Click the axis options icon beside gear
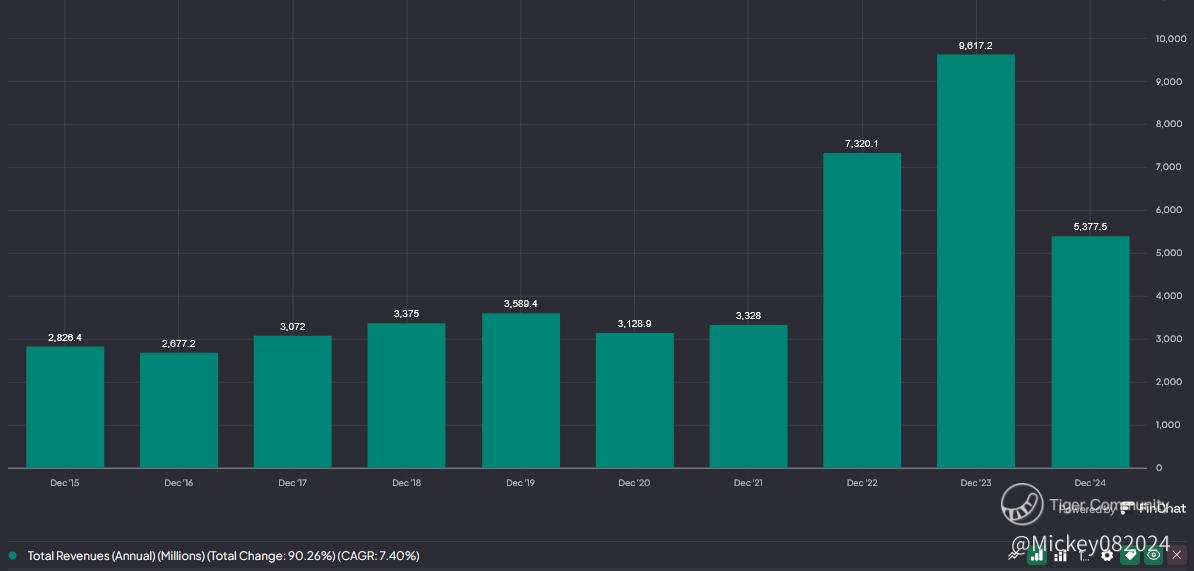1194x571 pixels. (x=1084, y=555)
